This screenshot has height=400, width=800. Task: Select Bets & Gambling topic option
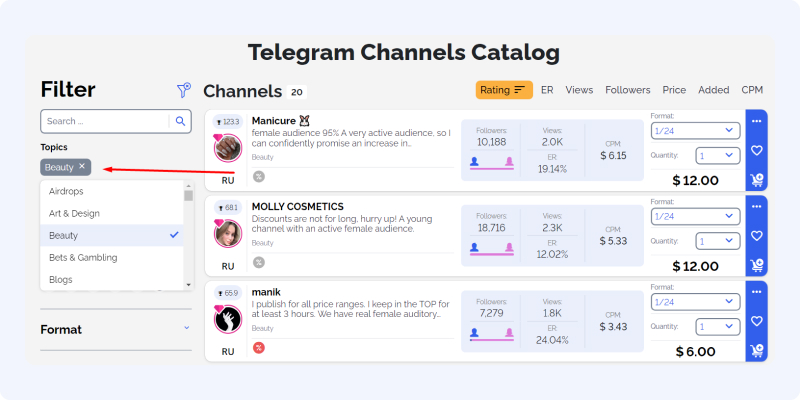click(x=112, y=258)
